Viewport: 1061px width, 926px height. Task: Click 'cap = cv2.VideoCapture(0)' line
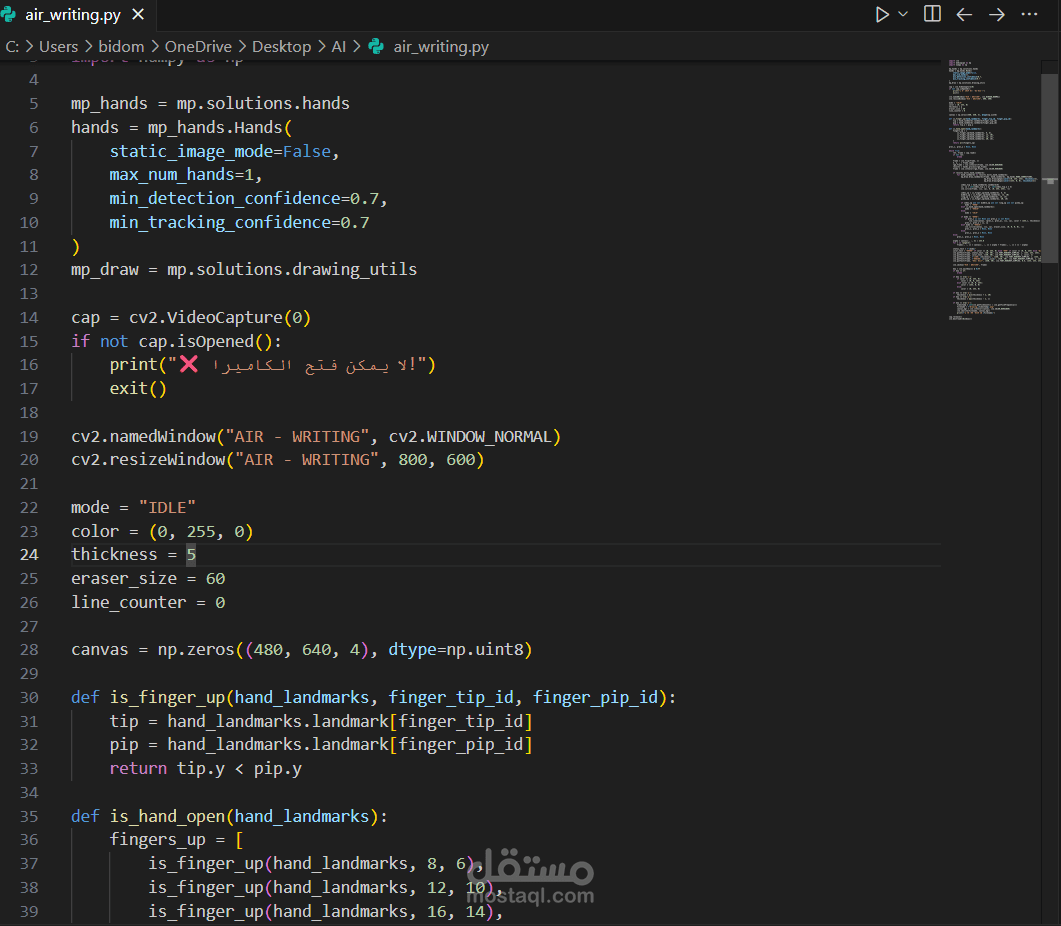(191, 318)
